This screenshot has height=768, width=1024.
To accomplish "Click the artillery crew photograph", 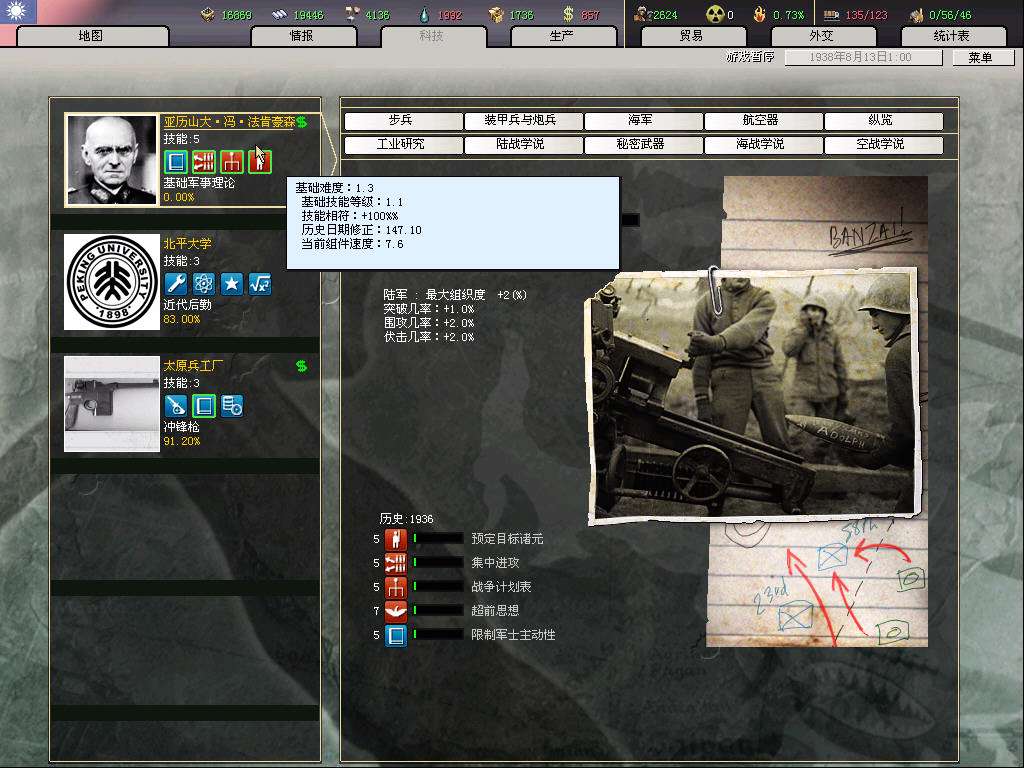I will point(754,396).
